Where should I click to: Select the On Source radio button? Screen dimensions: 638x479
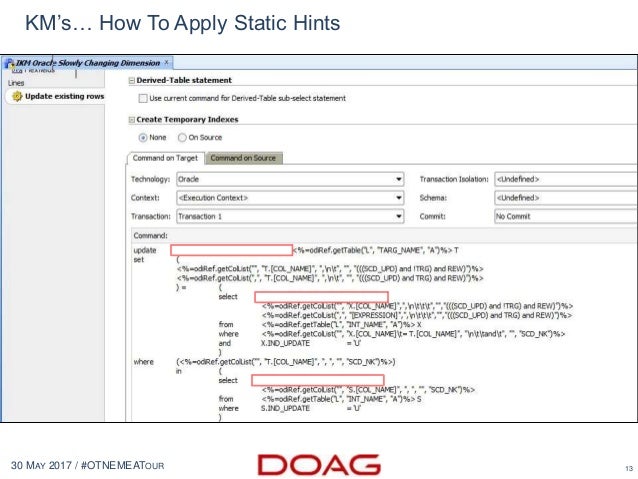(182, 138)
